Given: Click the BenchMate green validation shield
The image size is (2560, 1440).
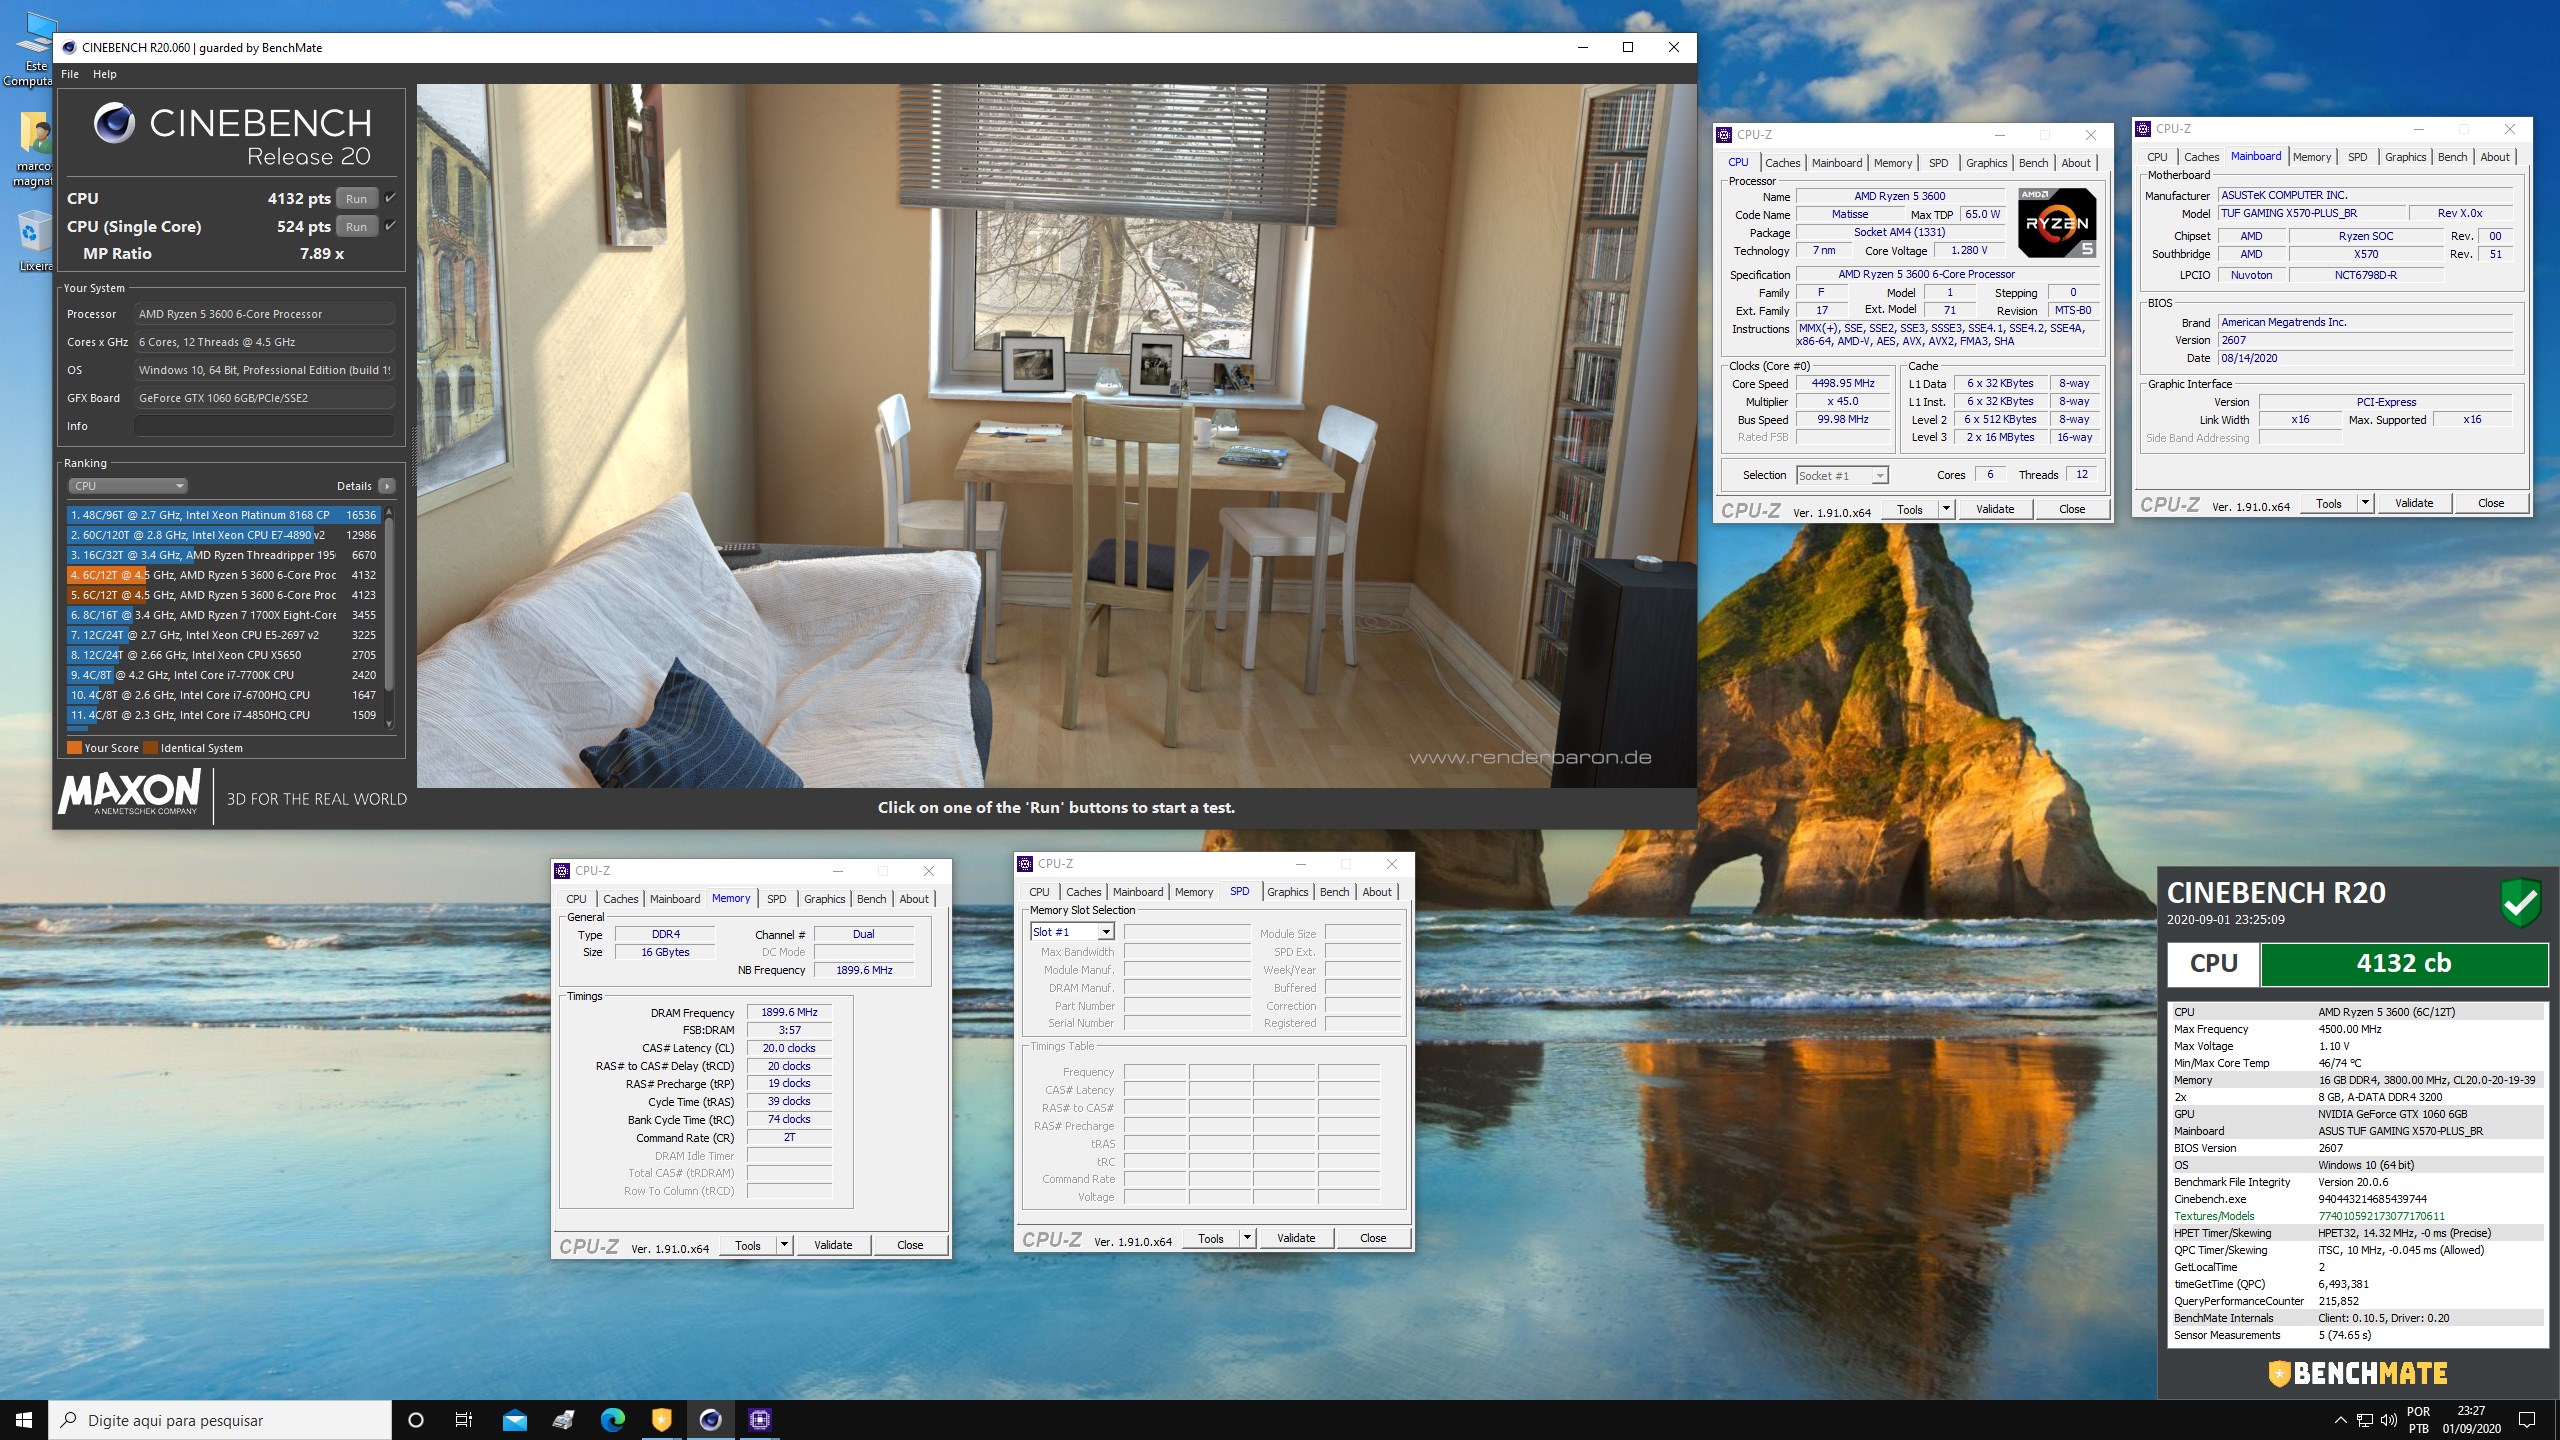Looking at the screenshot, I should pos(2520,902).
